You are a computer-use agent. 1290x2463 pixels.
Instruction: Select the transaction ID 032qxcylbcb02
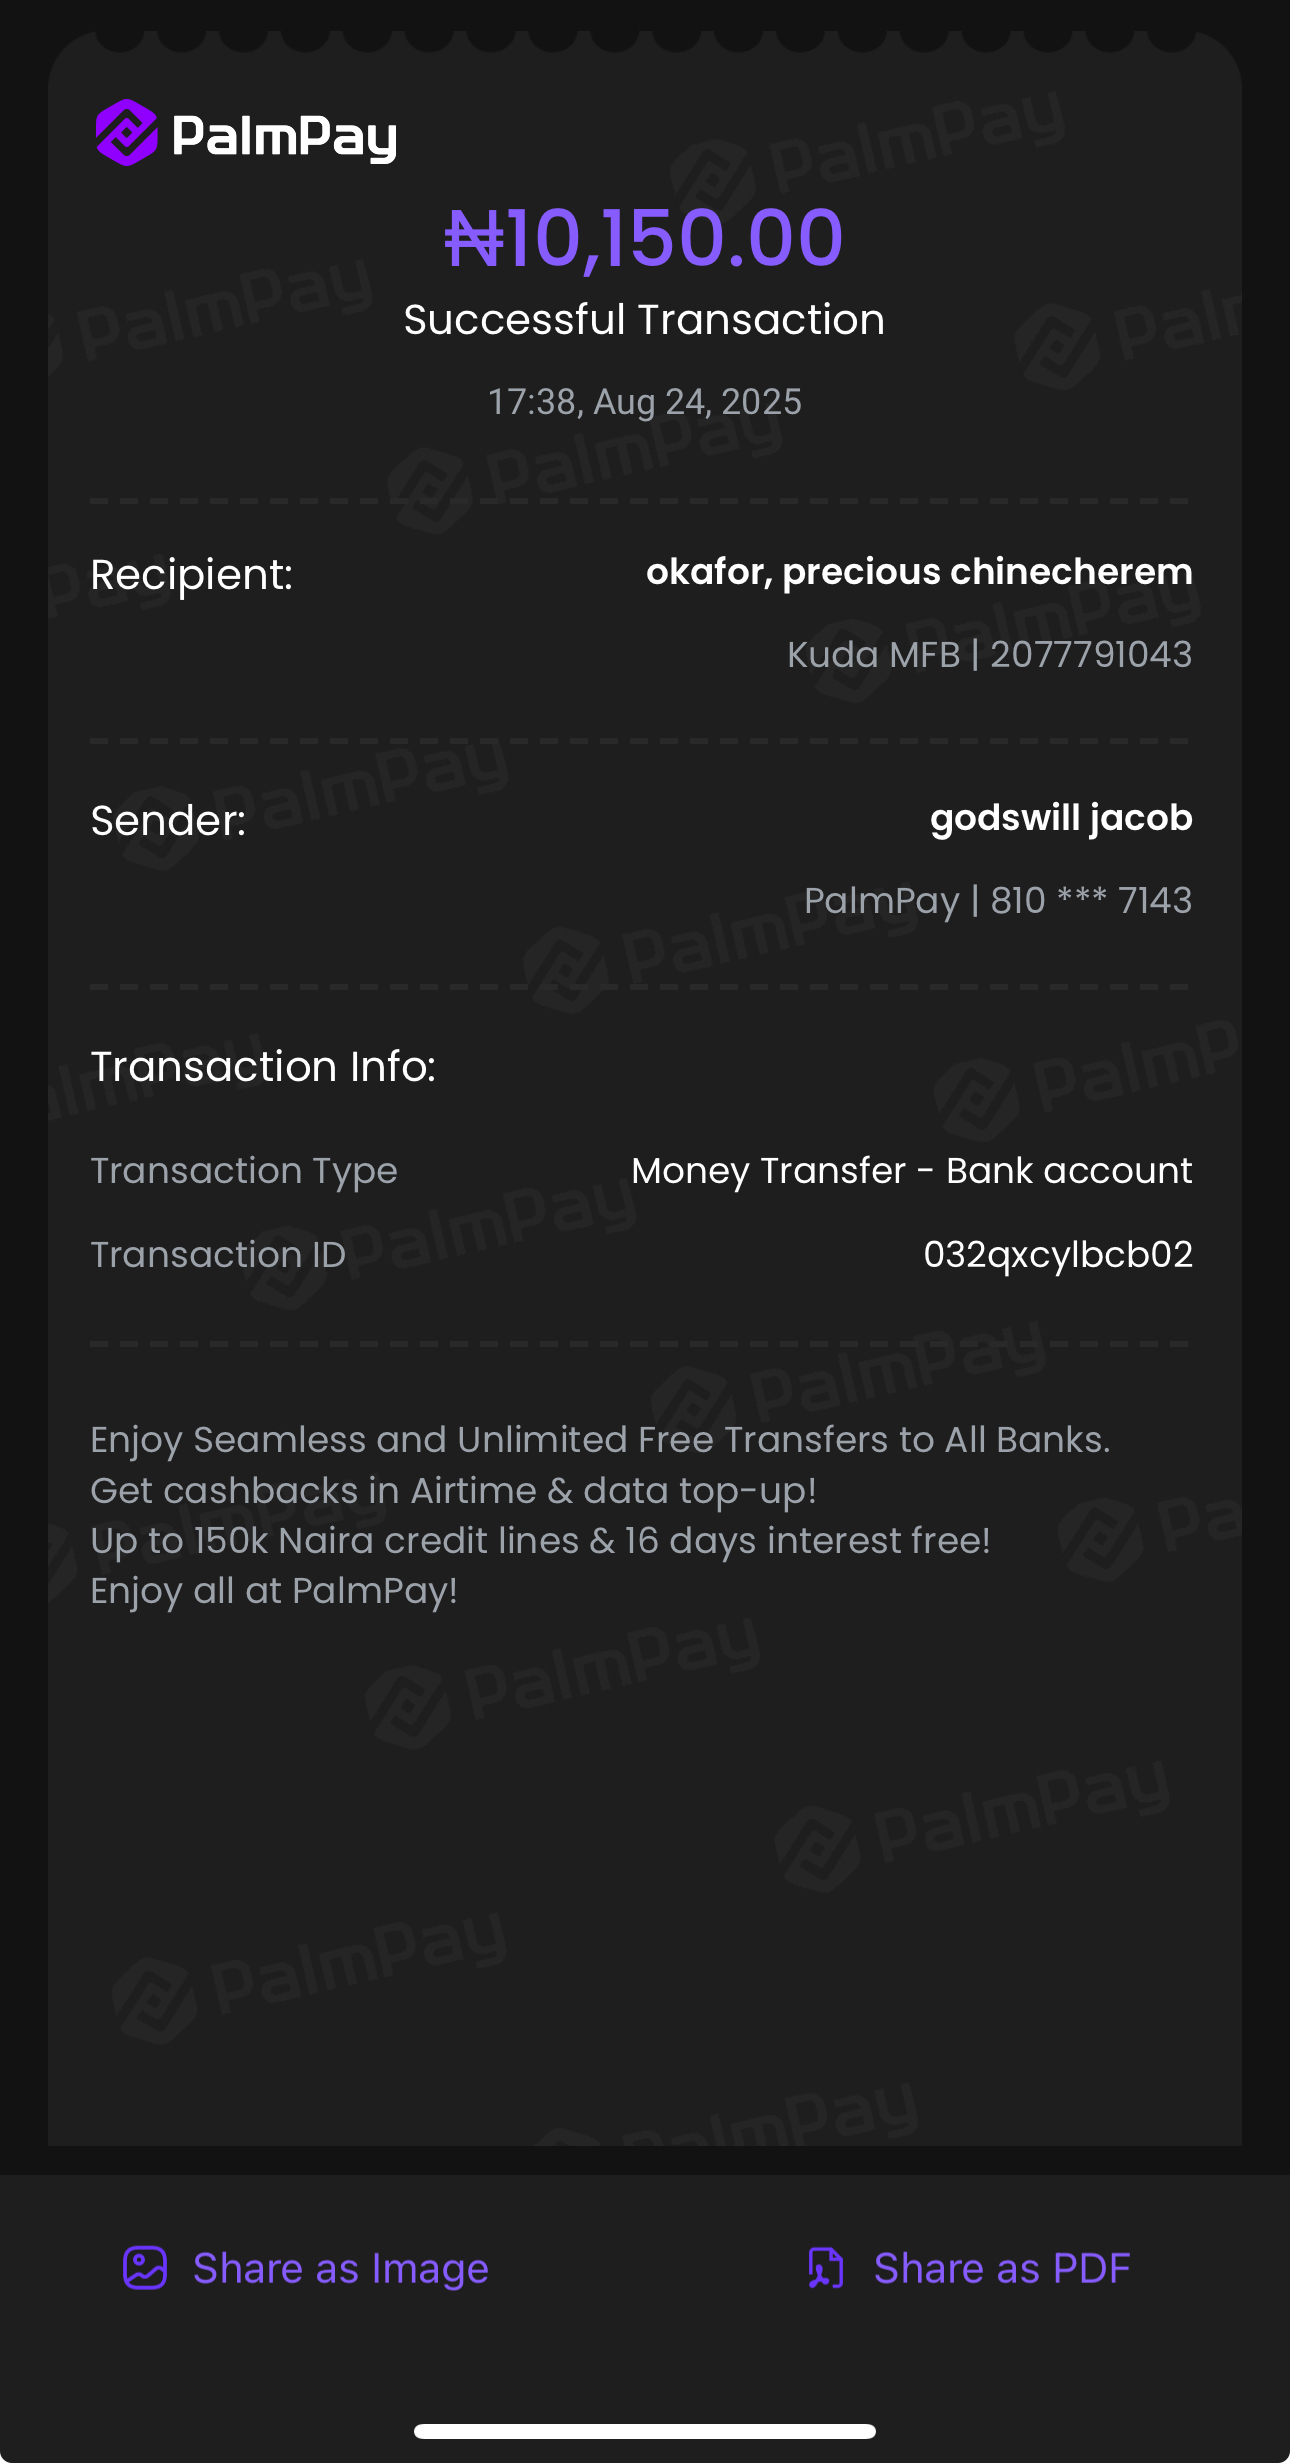point(1058,1255)
